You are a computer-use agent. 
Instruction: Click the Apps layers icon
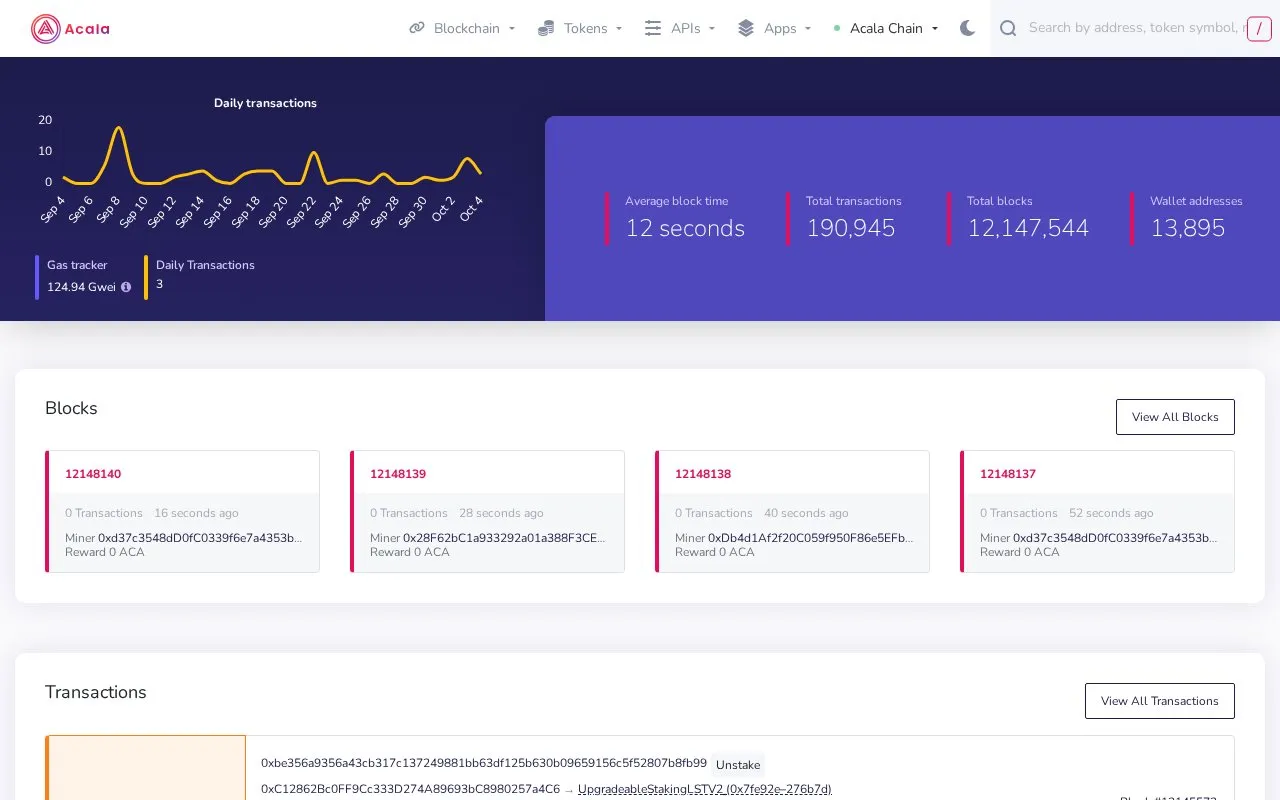pos(746,28)
